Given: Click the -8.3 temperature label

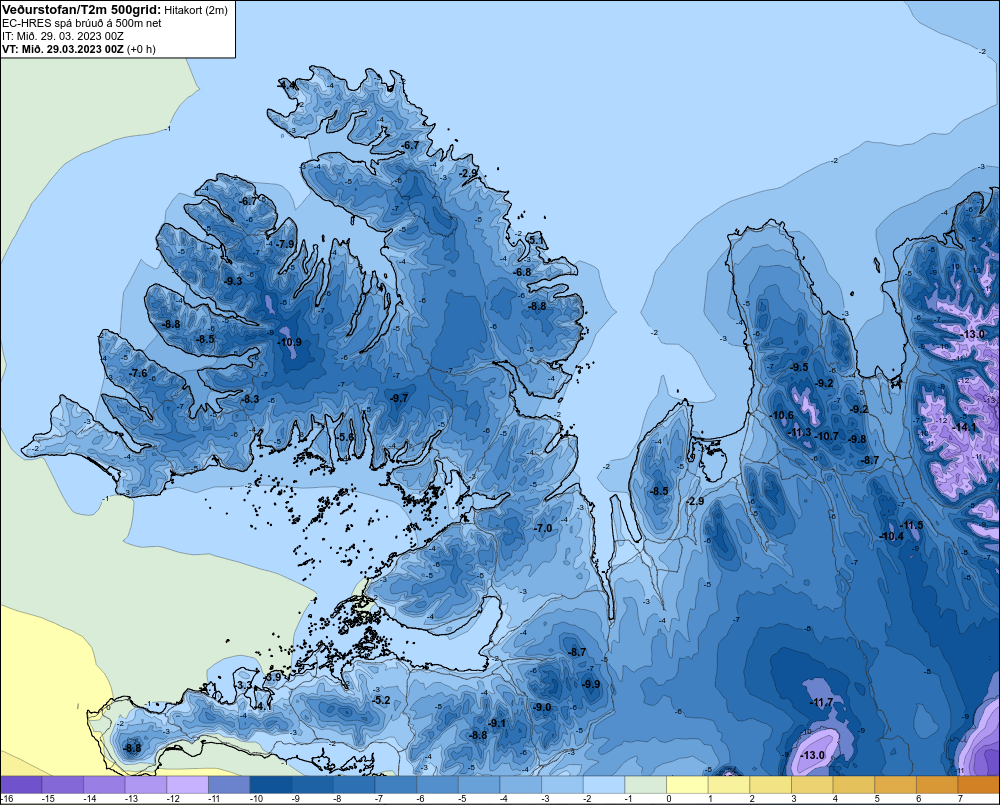Looking at the screenshot, I should coord(249,399).
